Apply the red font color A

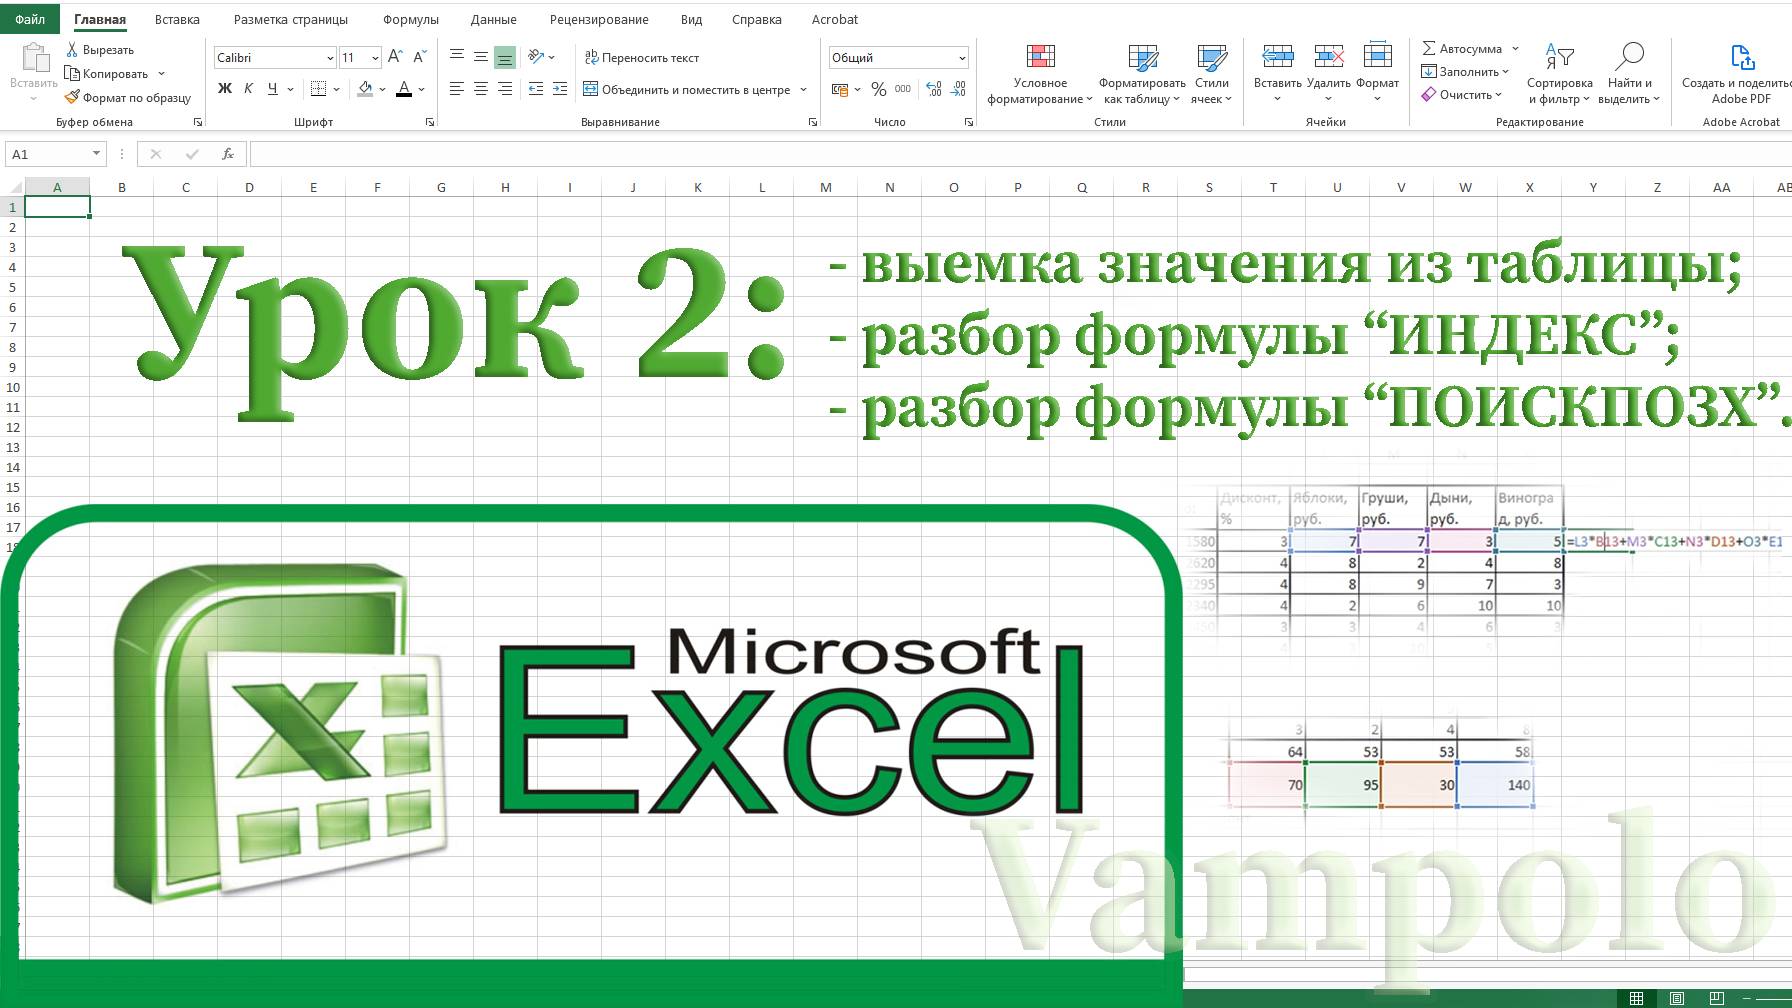pos(404,89)
